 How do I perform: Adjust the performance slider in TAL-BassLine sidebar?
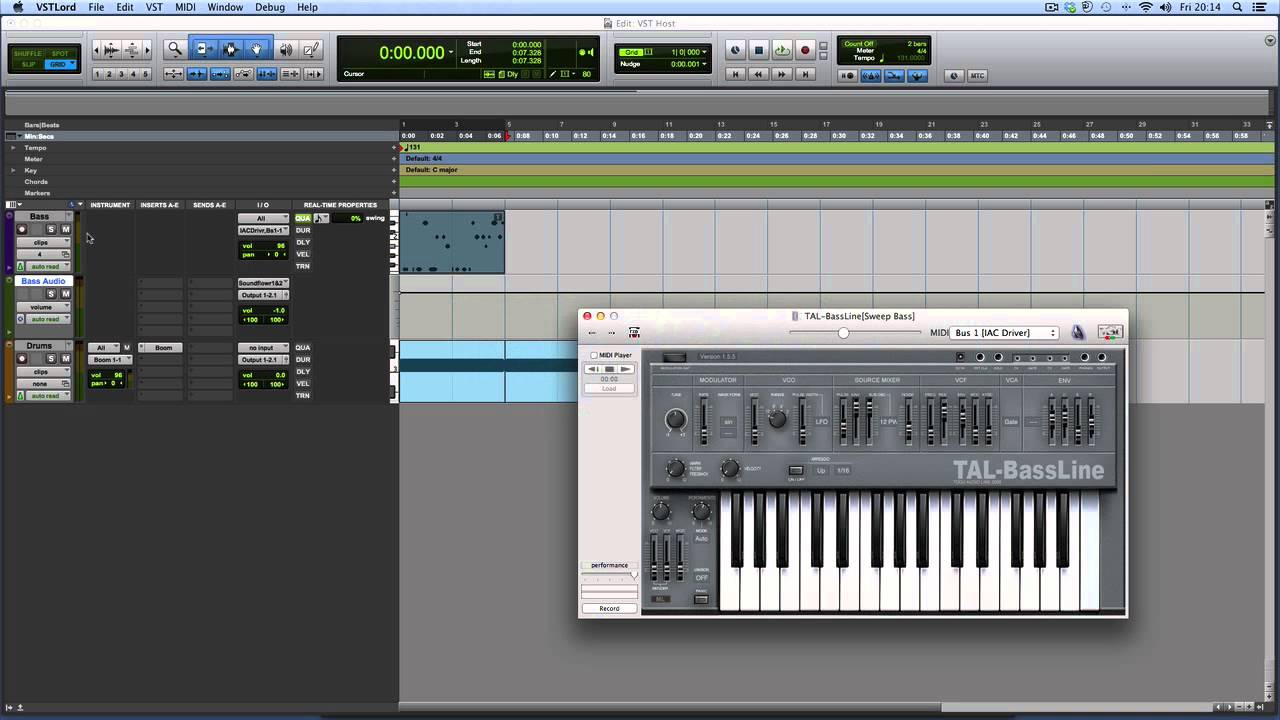[609, 576]
